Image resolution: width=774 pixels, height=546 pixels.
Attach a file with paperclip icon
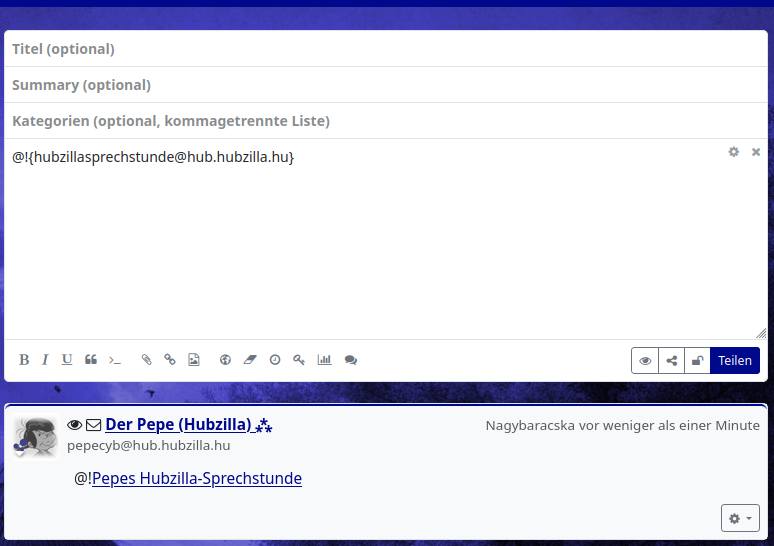coord(146,360)
